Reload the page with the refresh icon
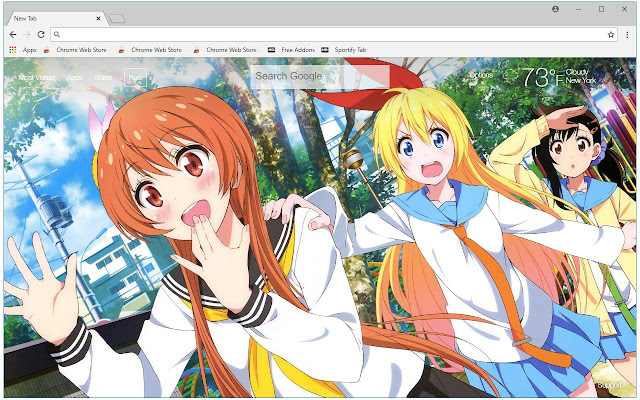This screenshot has width=640, height=400. 41,35
